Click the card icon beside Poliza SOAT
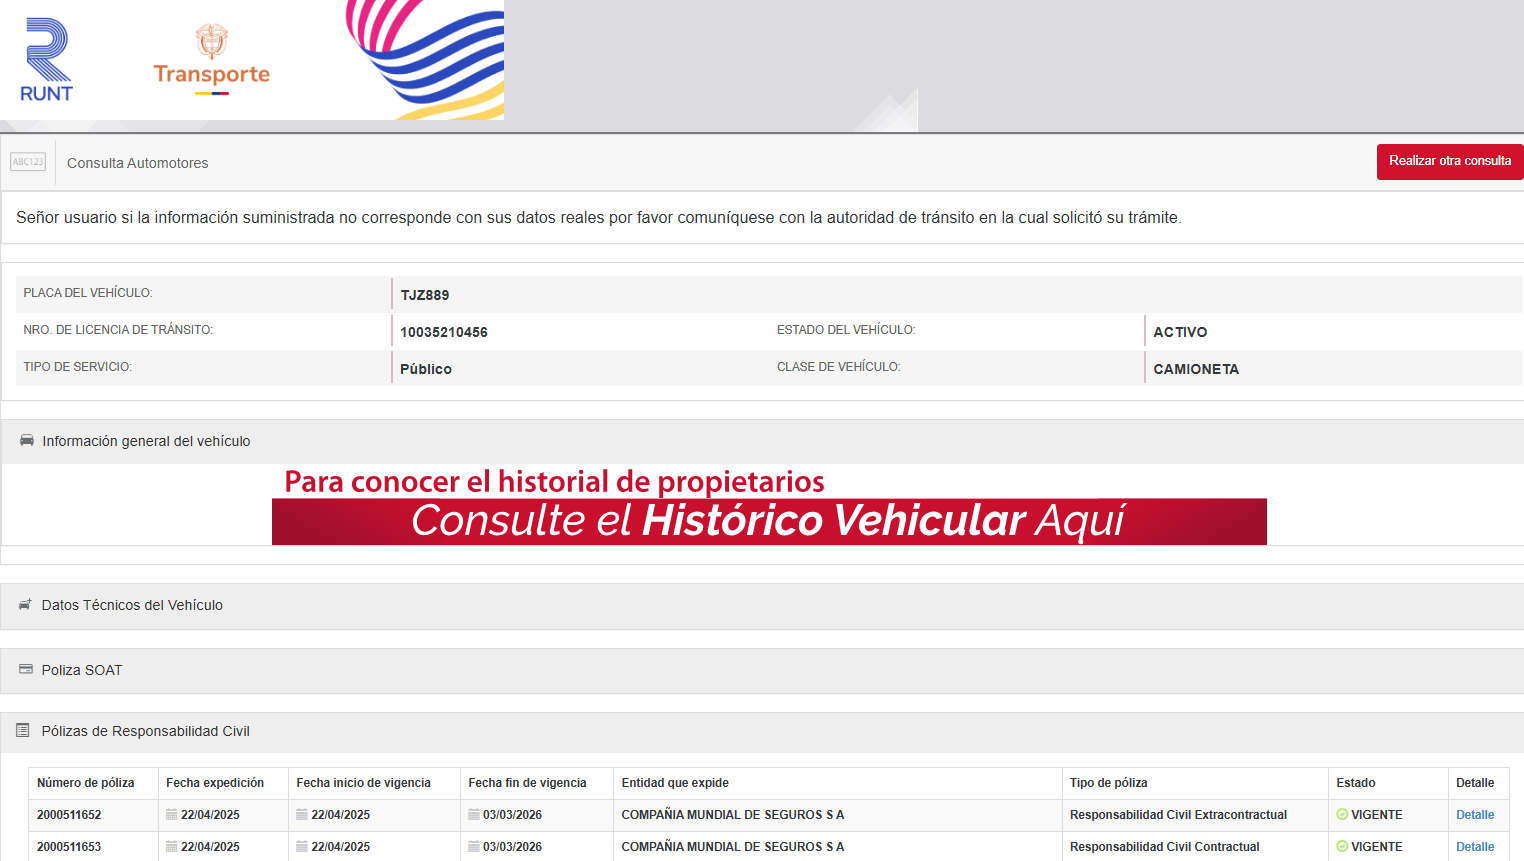The width and height of the screenshot is (1524, 861). click(x=26, y=670)
